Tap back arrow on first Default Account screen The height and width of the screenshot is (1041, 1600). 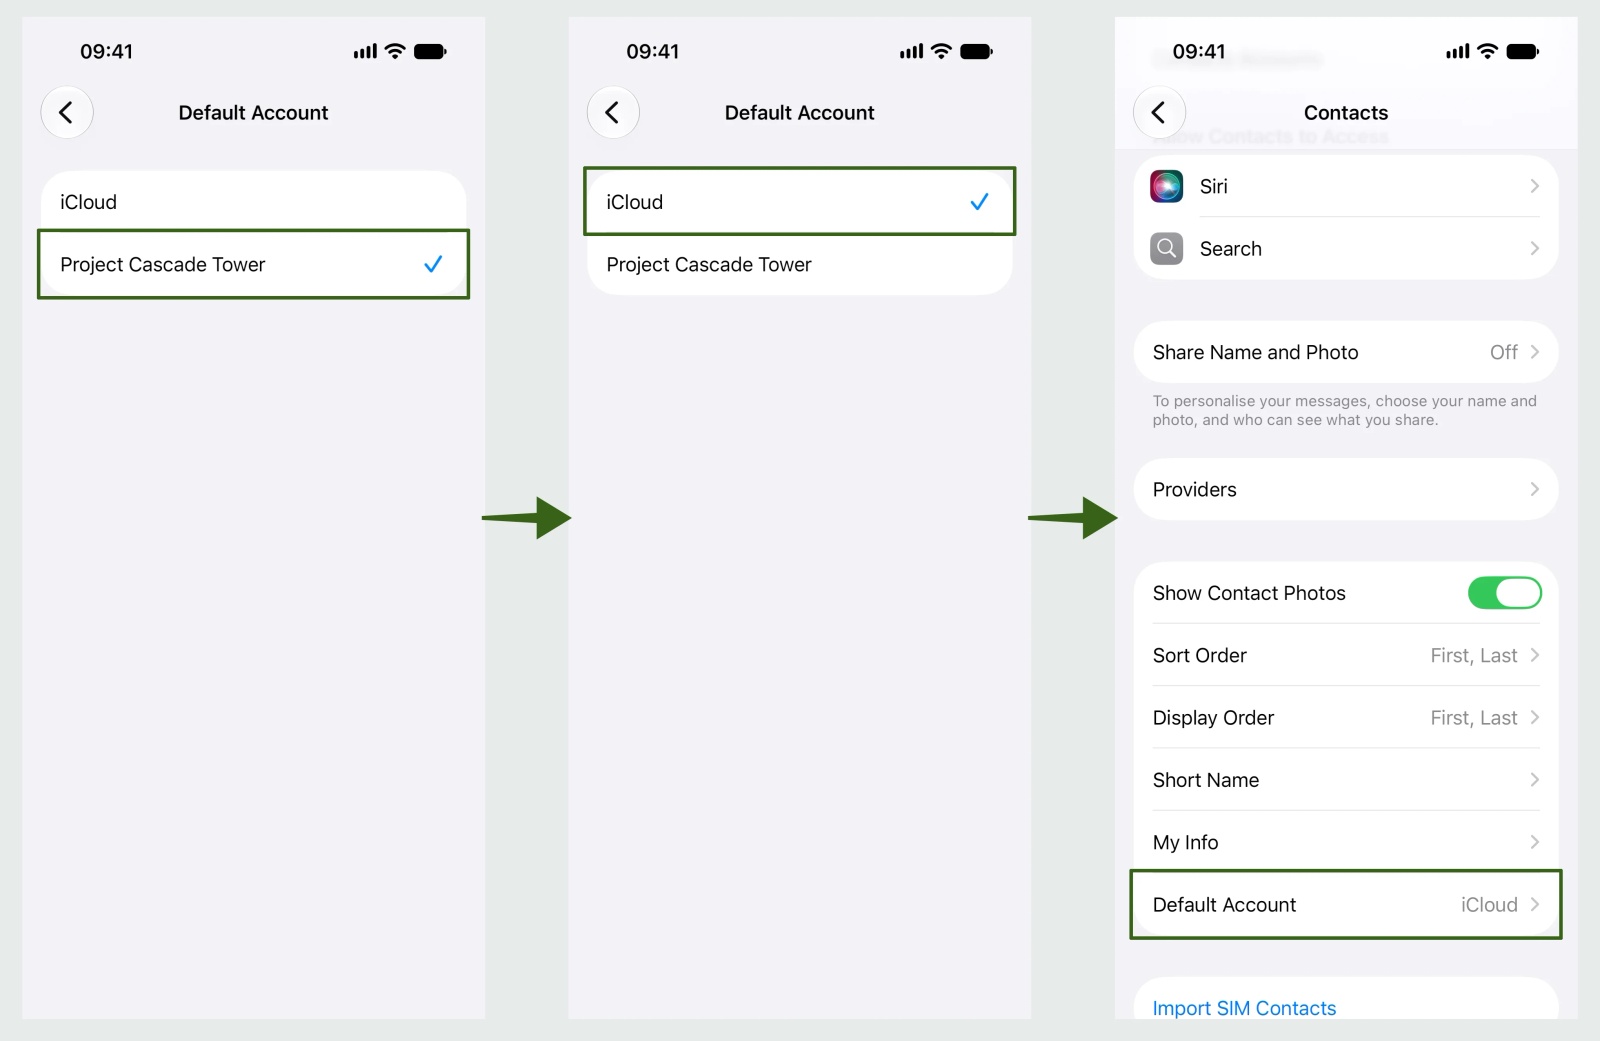[x=67, y=112]
